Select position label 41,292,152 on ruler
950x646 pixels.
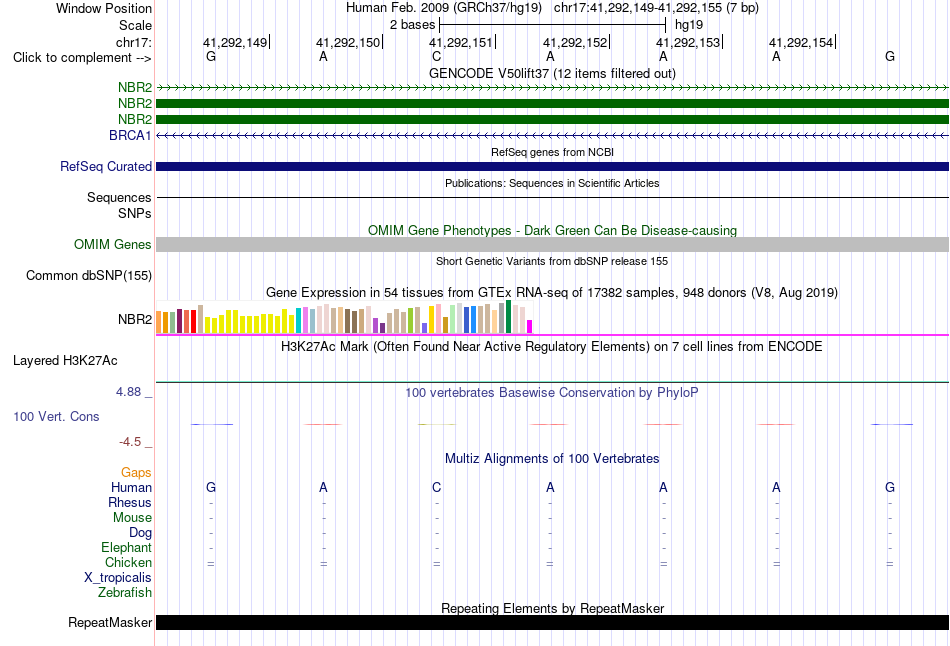[x=575, y=42]
